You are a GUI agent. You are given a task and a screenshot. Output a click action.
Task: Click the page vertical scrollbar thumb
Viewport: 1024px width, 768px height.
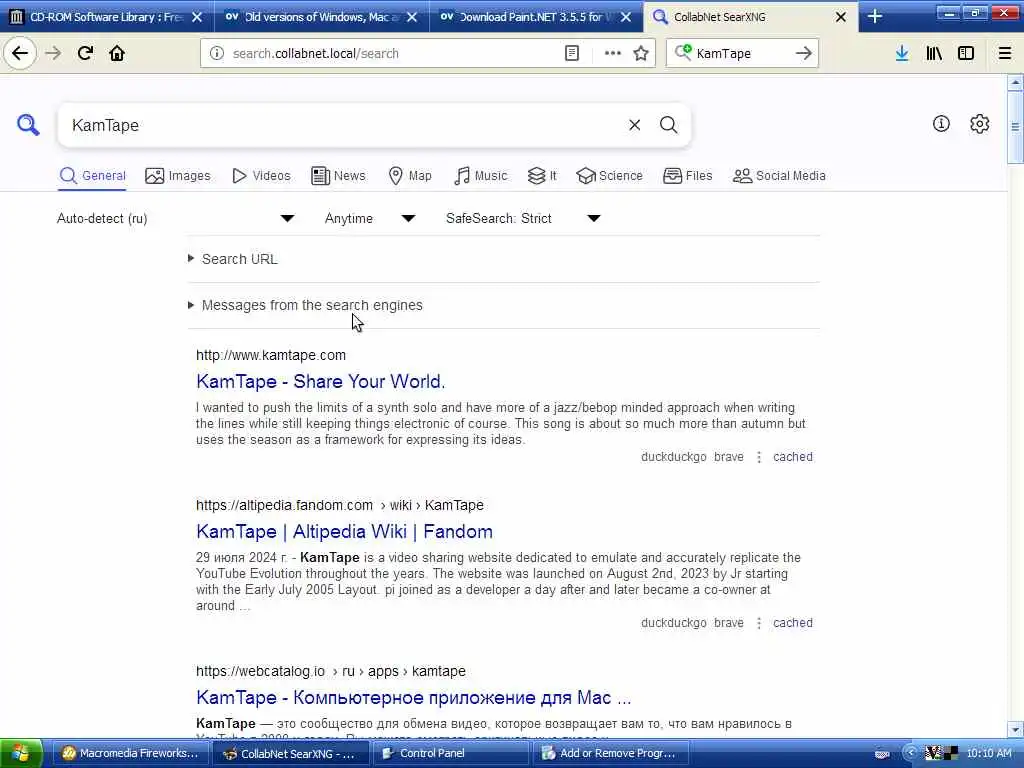(1014, 127)
